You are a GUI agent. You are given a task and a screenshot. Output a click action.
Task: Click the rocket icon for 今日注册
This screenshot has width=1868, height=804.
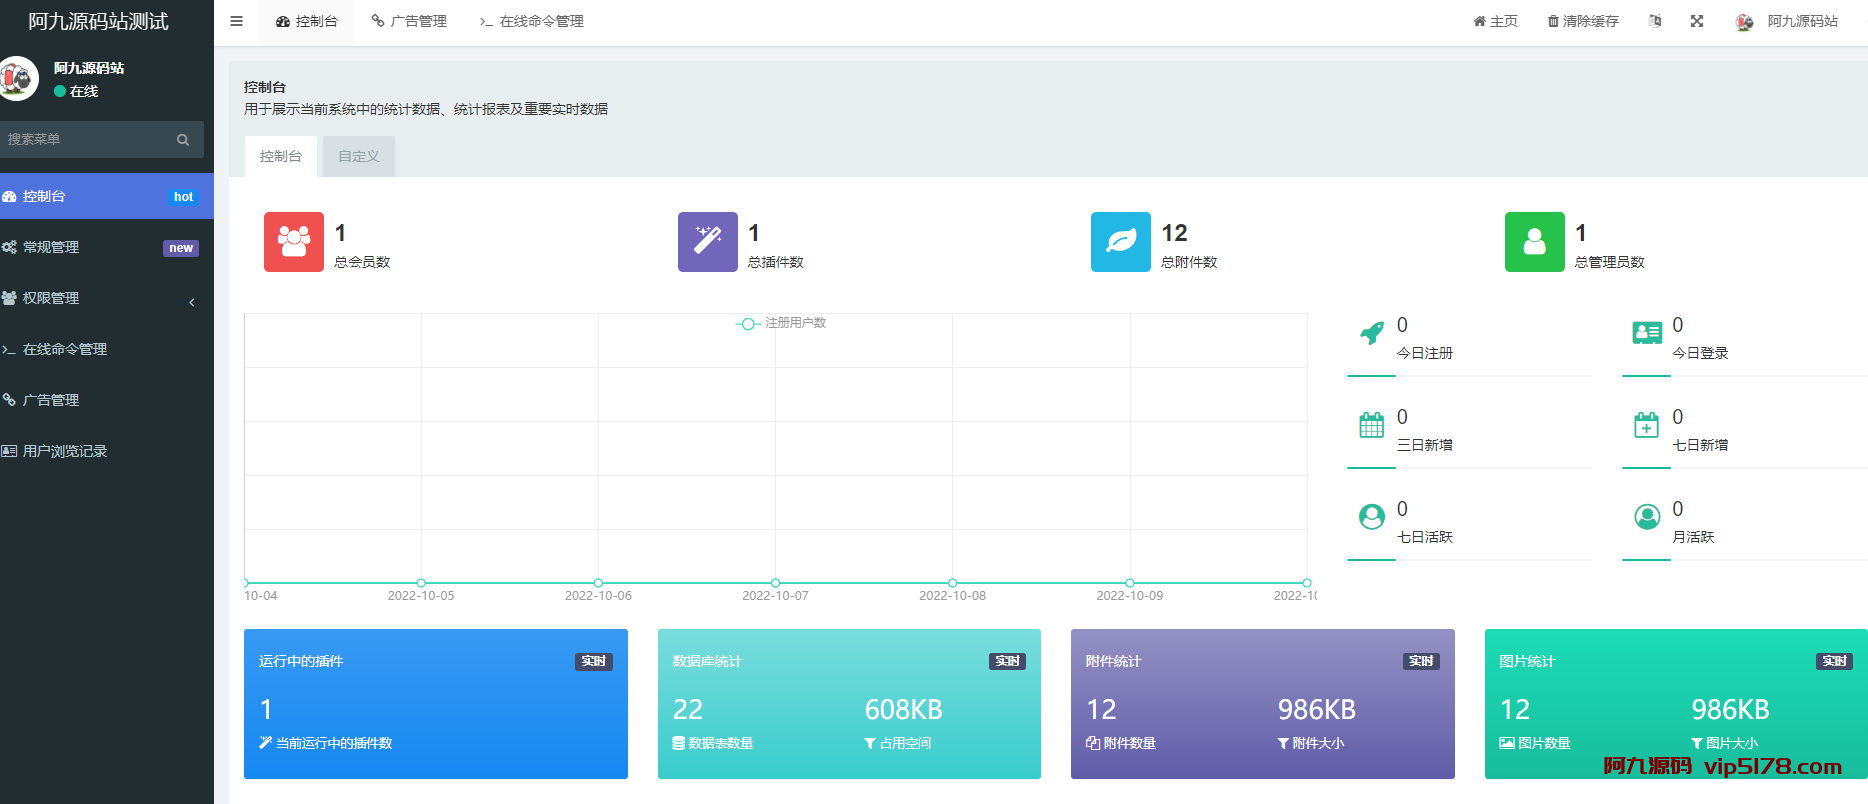pos(1372,333)
